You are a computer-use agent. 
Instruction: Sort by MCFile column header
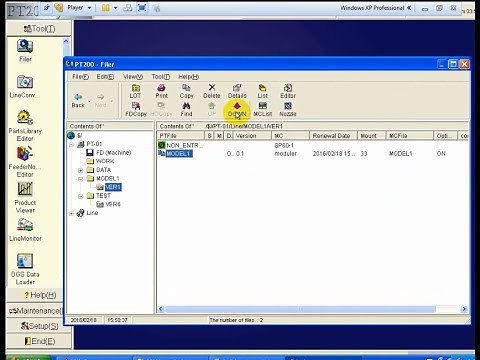pos(410,136)
